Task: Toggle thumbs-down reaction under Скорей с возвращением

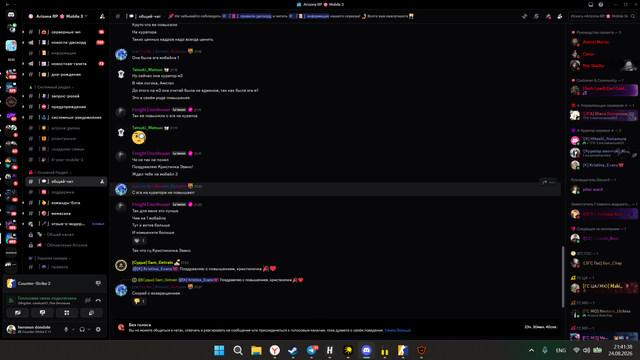Action: coord(139,301)
